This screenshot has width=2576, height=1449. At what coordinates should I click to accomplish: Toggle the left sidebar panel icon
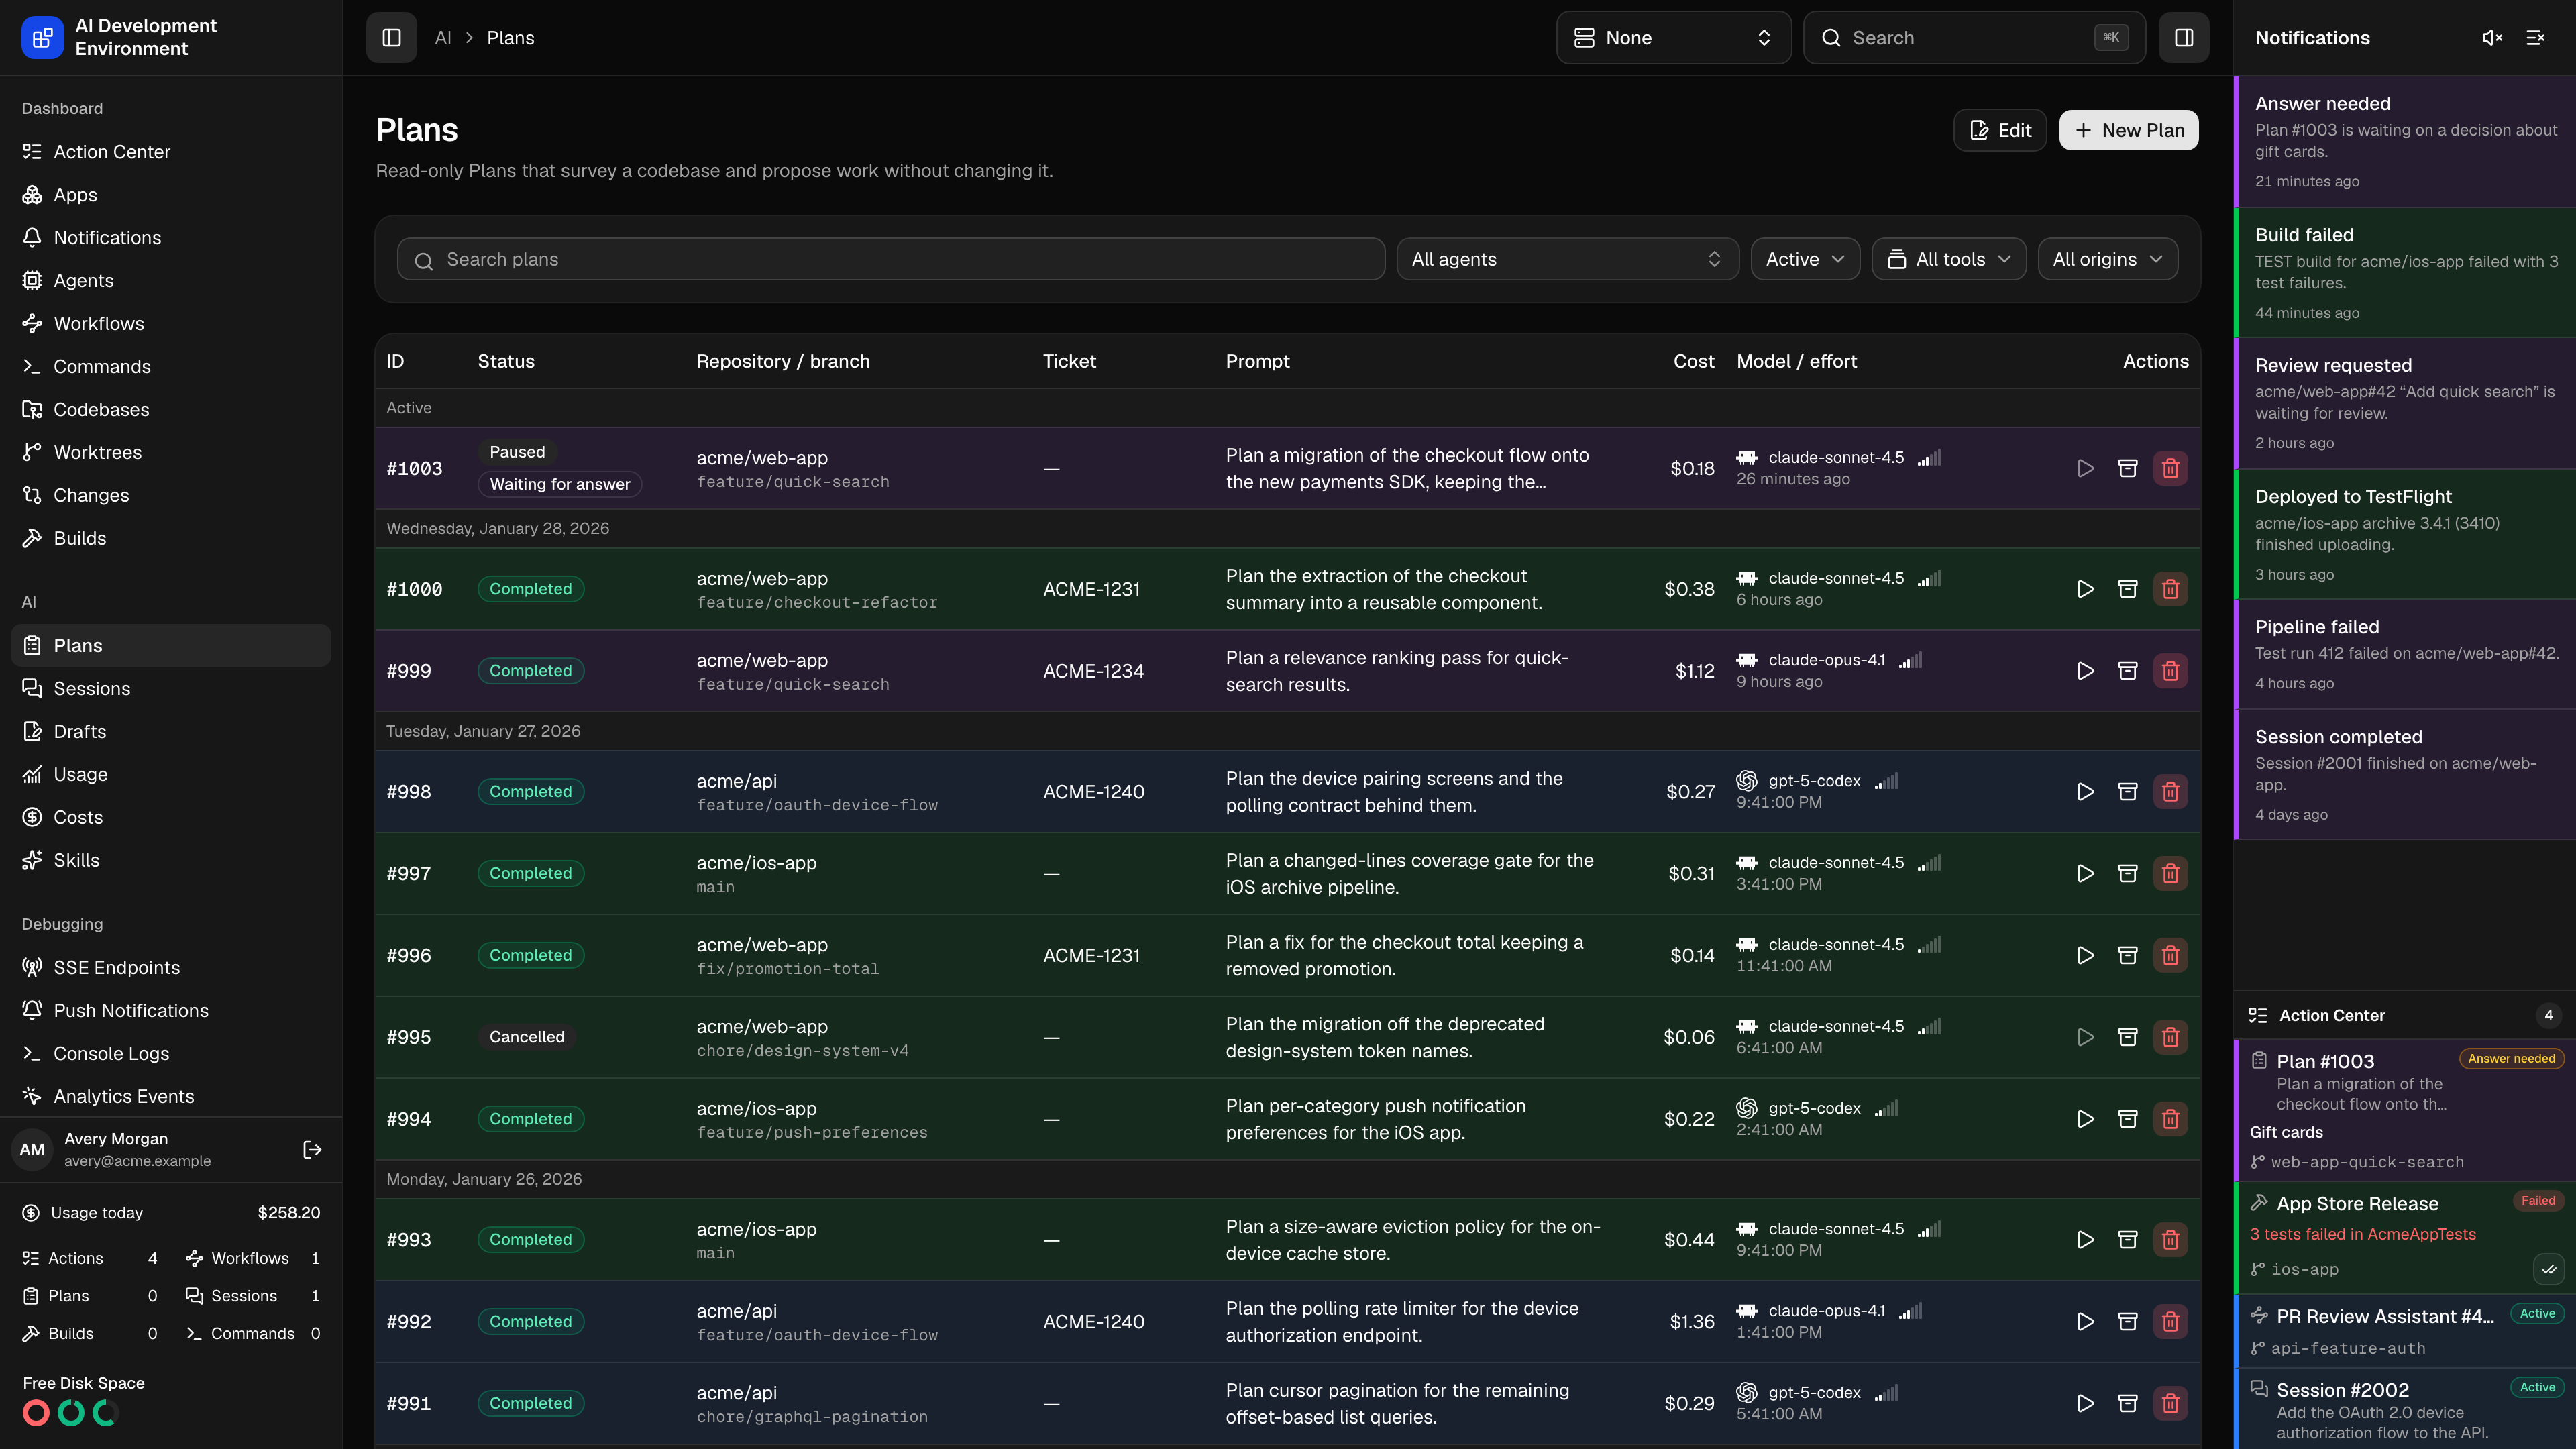pyautogui.click(x=391, y=38)
